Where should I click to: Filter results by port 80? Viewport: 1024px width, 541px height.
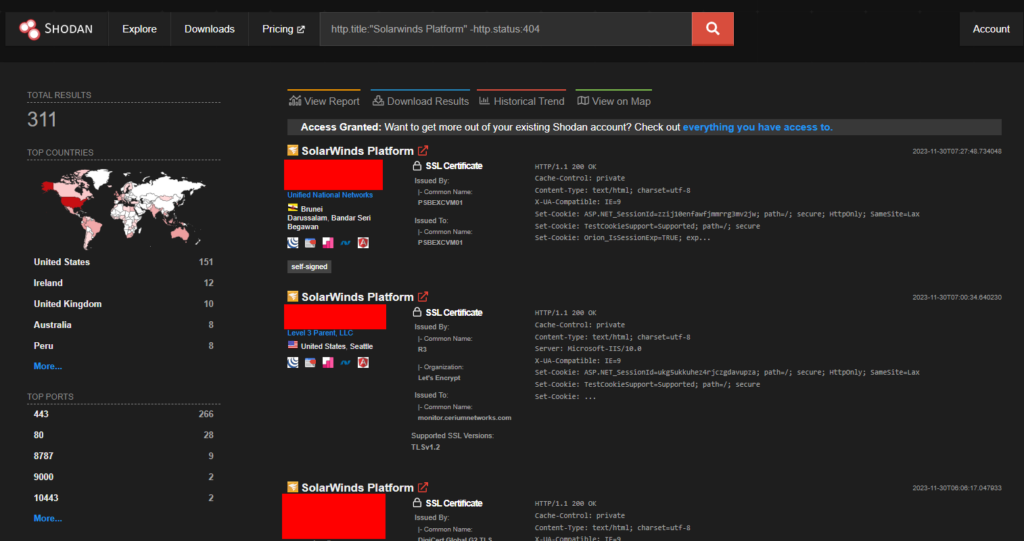point(123,435)
